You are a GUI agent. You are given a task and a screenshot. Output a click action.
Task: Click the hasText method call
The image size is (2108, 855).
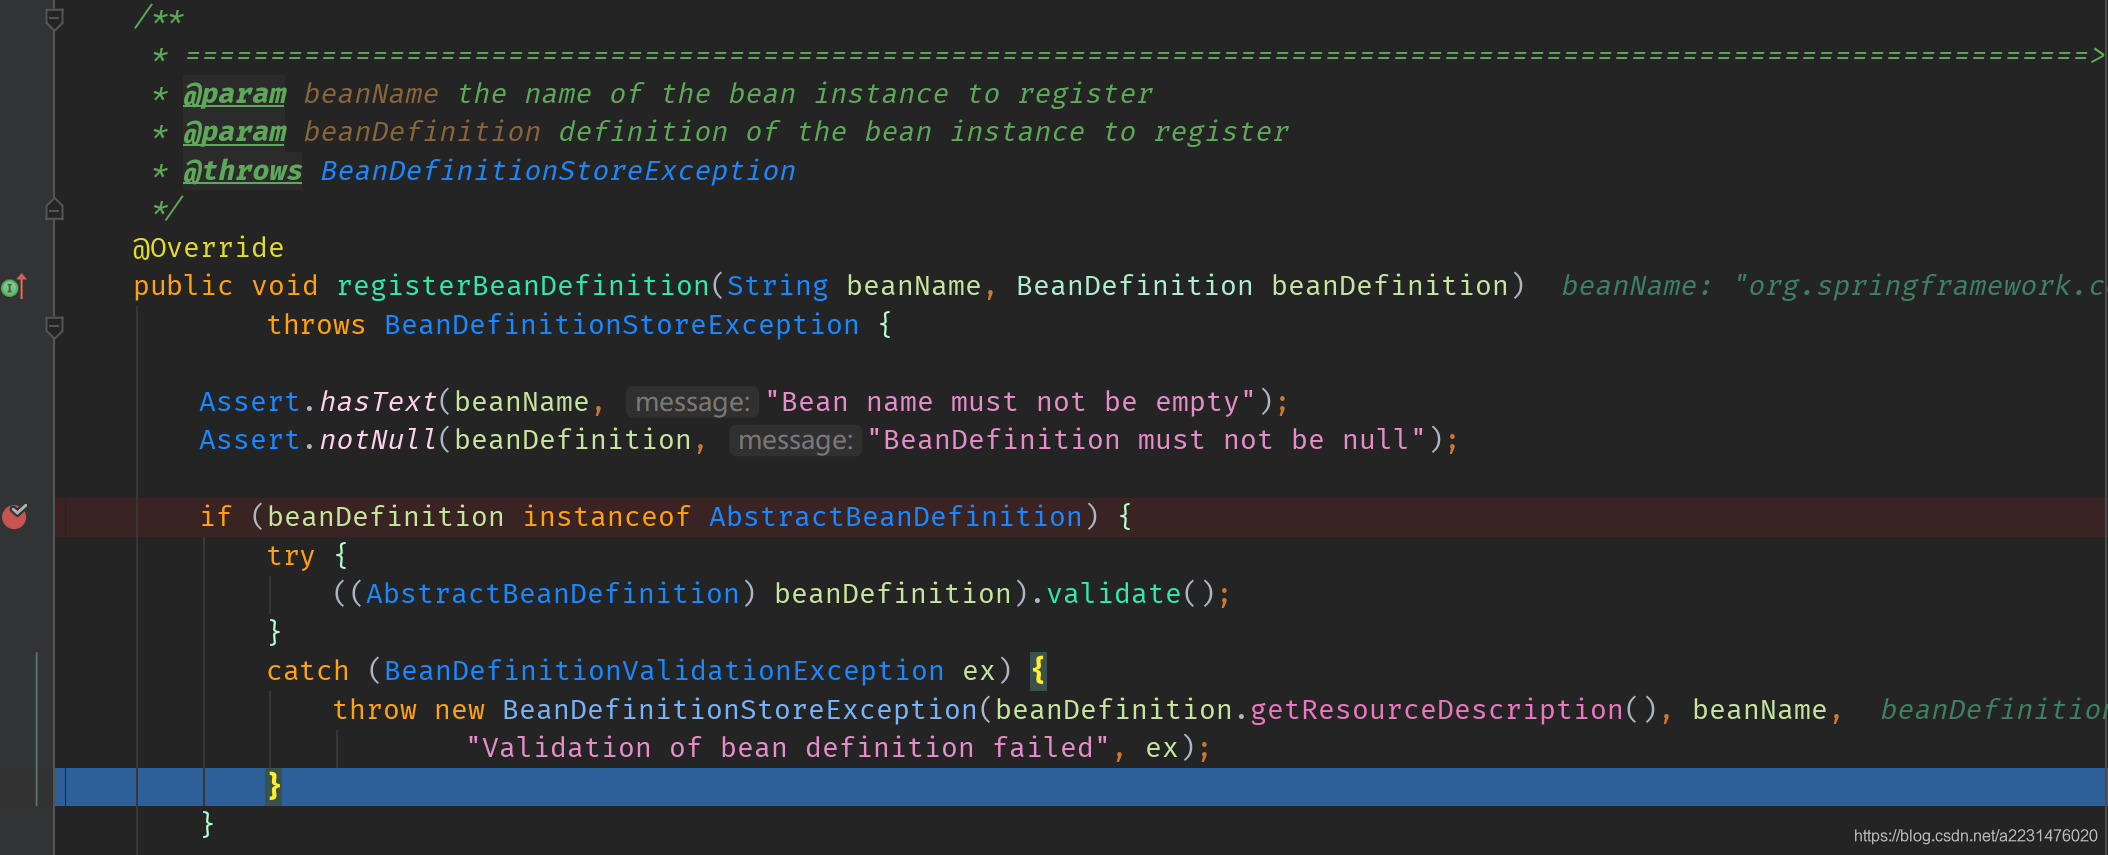pos(378,402)
